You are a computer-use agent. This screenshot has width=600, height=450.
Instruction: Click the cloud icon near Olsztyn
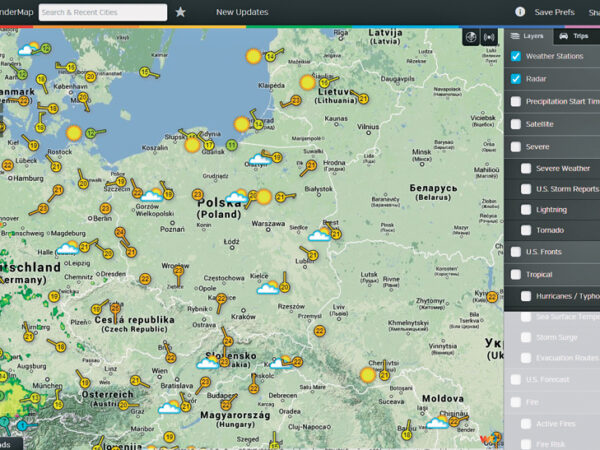click(258, 158)
